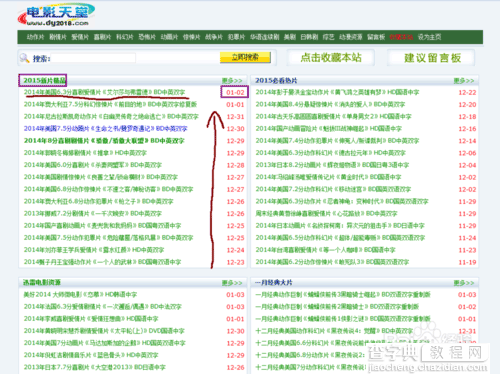
Task: Open the 《麦兜我和我妈妈》 movie link
Action: point(102,226)
